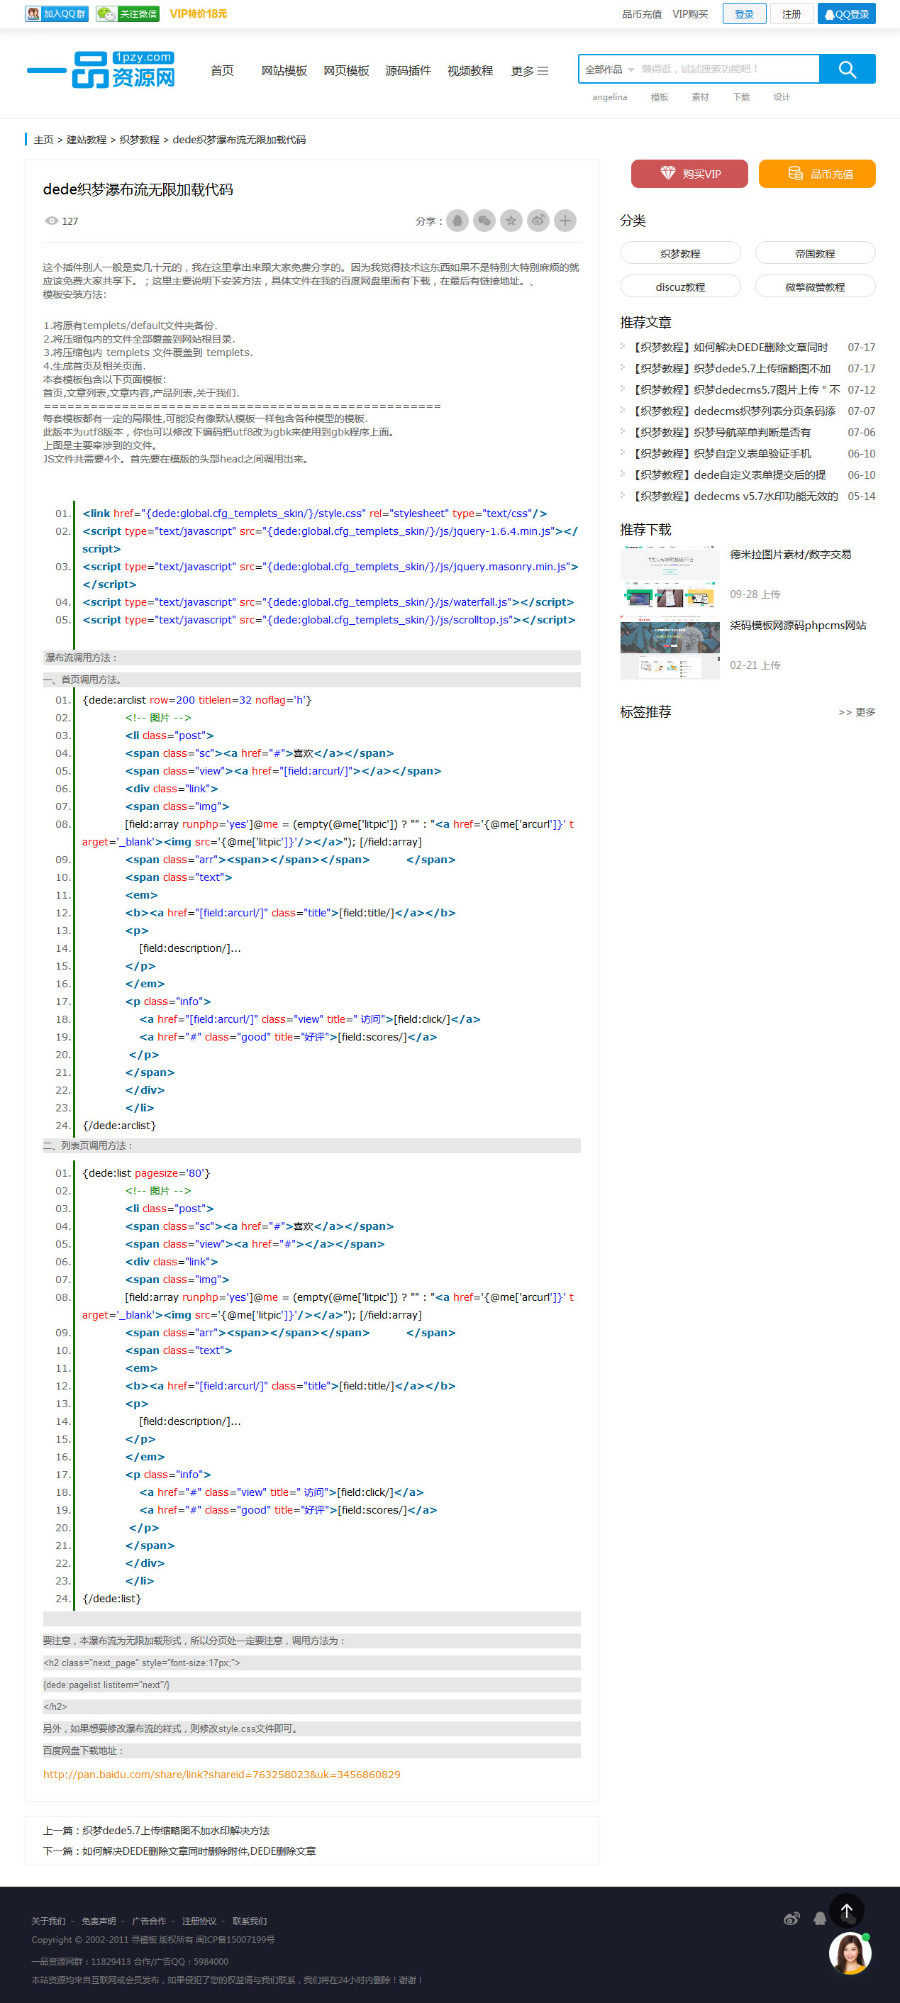Open 品币充值 link in top bar

(642, 14)
